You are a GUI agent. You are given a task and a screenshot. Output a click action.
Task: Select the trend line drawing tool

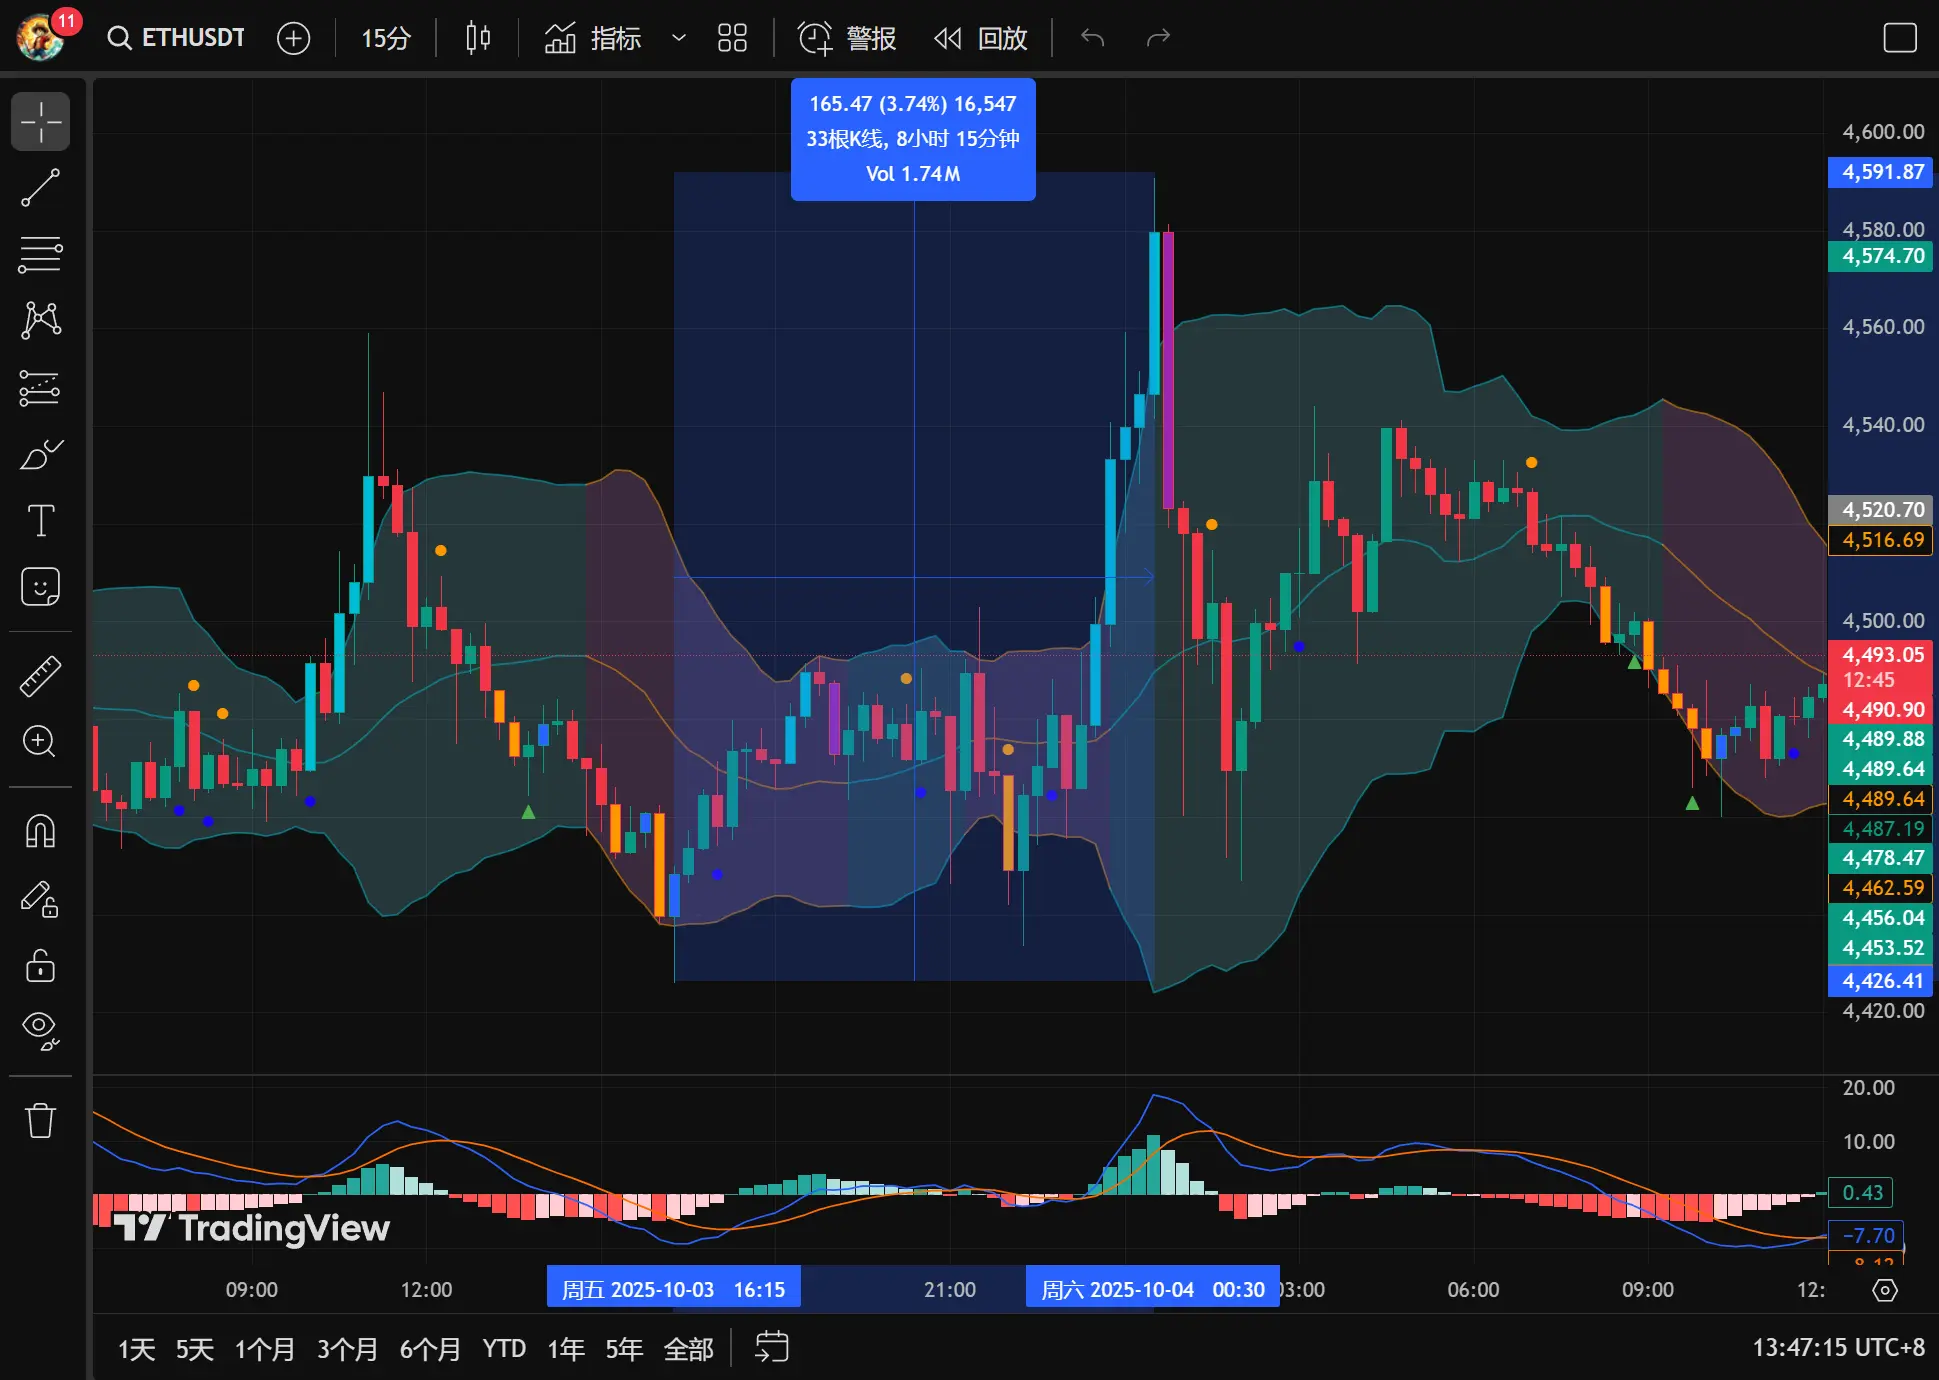coord(40,188)
